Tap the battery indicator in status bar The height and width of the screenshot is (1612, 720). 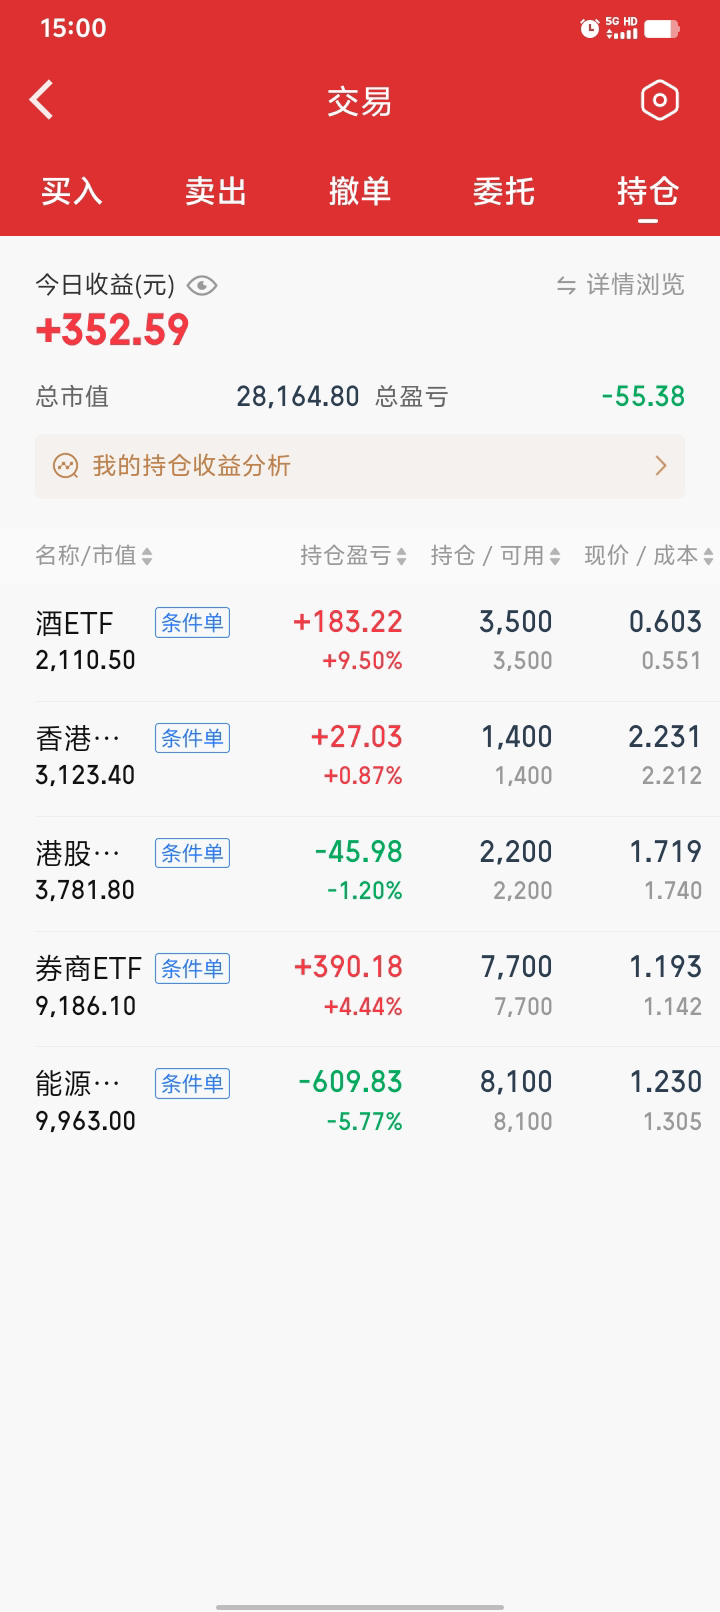point(661,29)
